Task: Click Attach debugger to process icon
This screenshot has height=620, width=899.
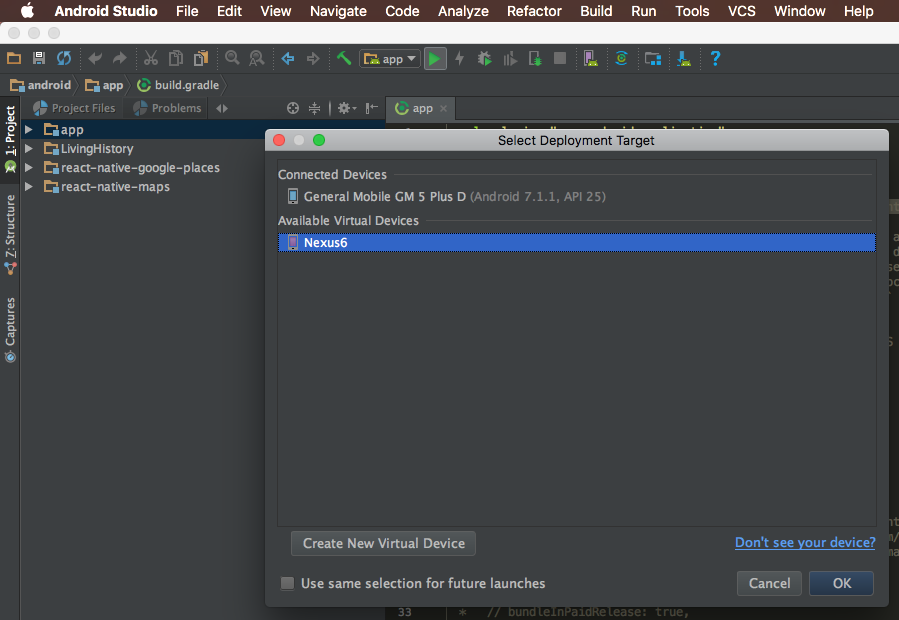Action: coord(535,59)
